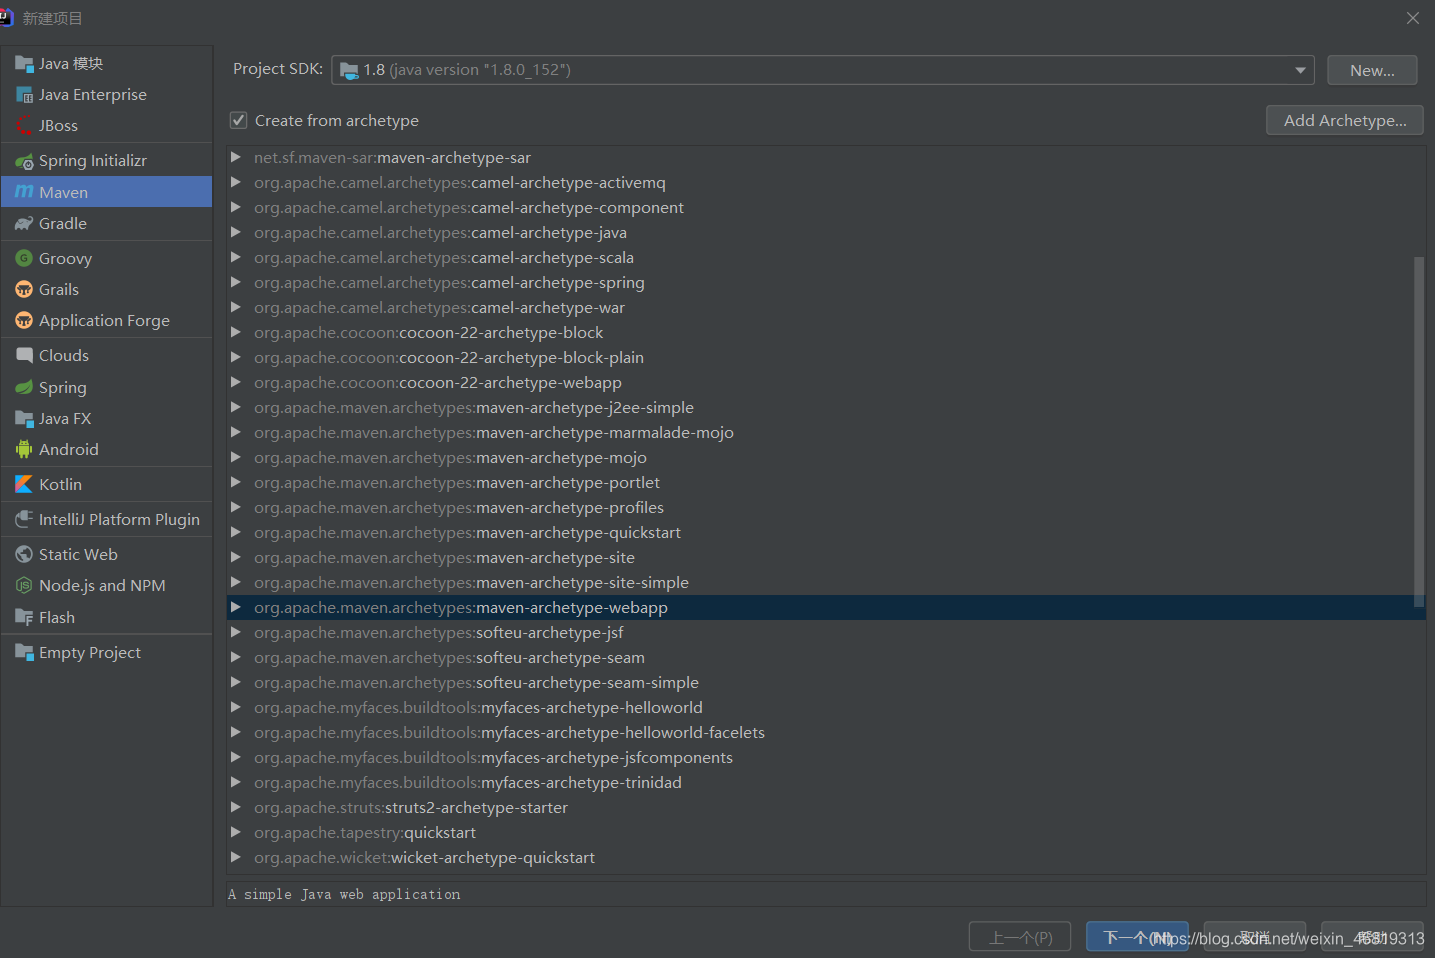Click the Spring Initializr icon
Viewport: 1435px width, 958px height.
point(24,161)
